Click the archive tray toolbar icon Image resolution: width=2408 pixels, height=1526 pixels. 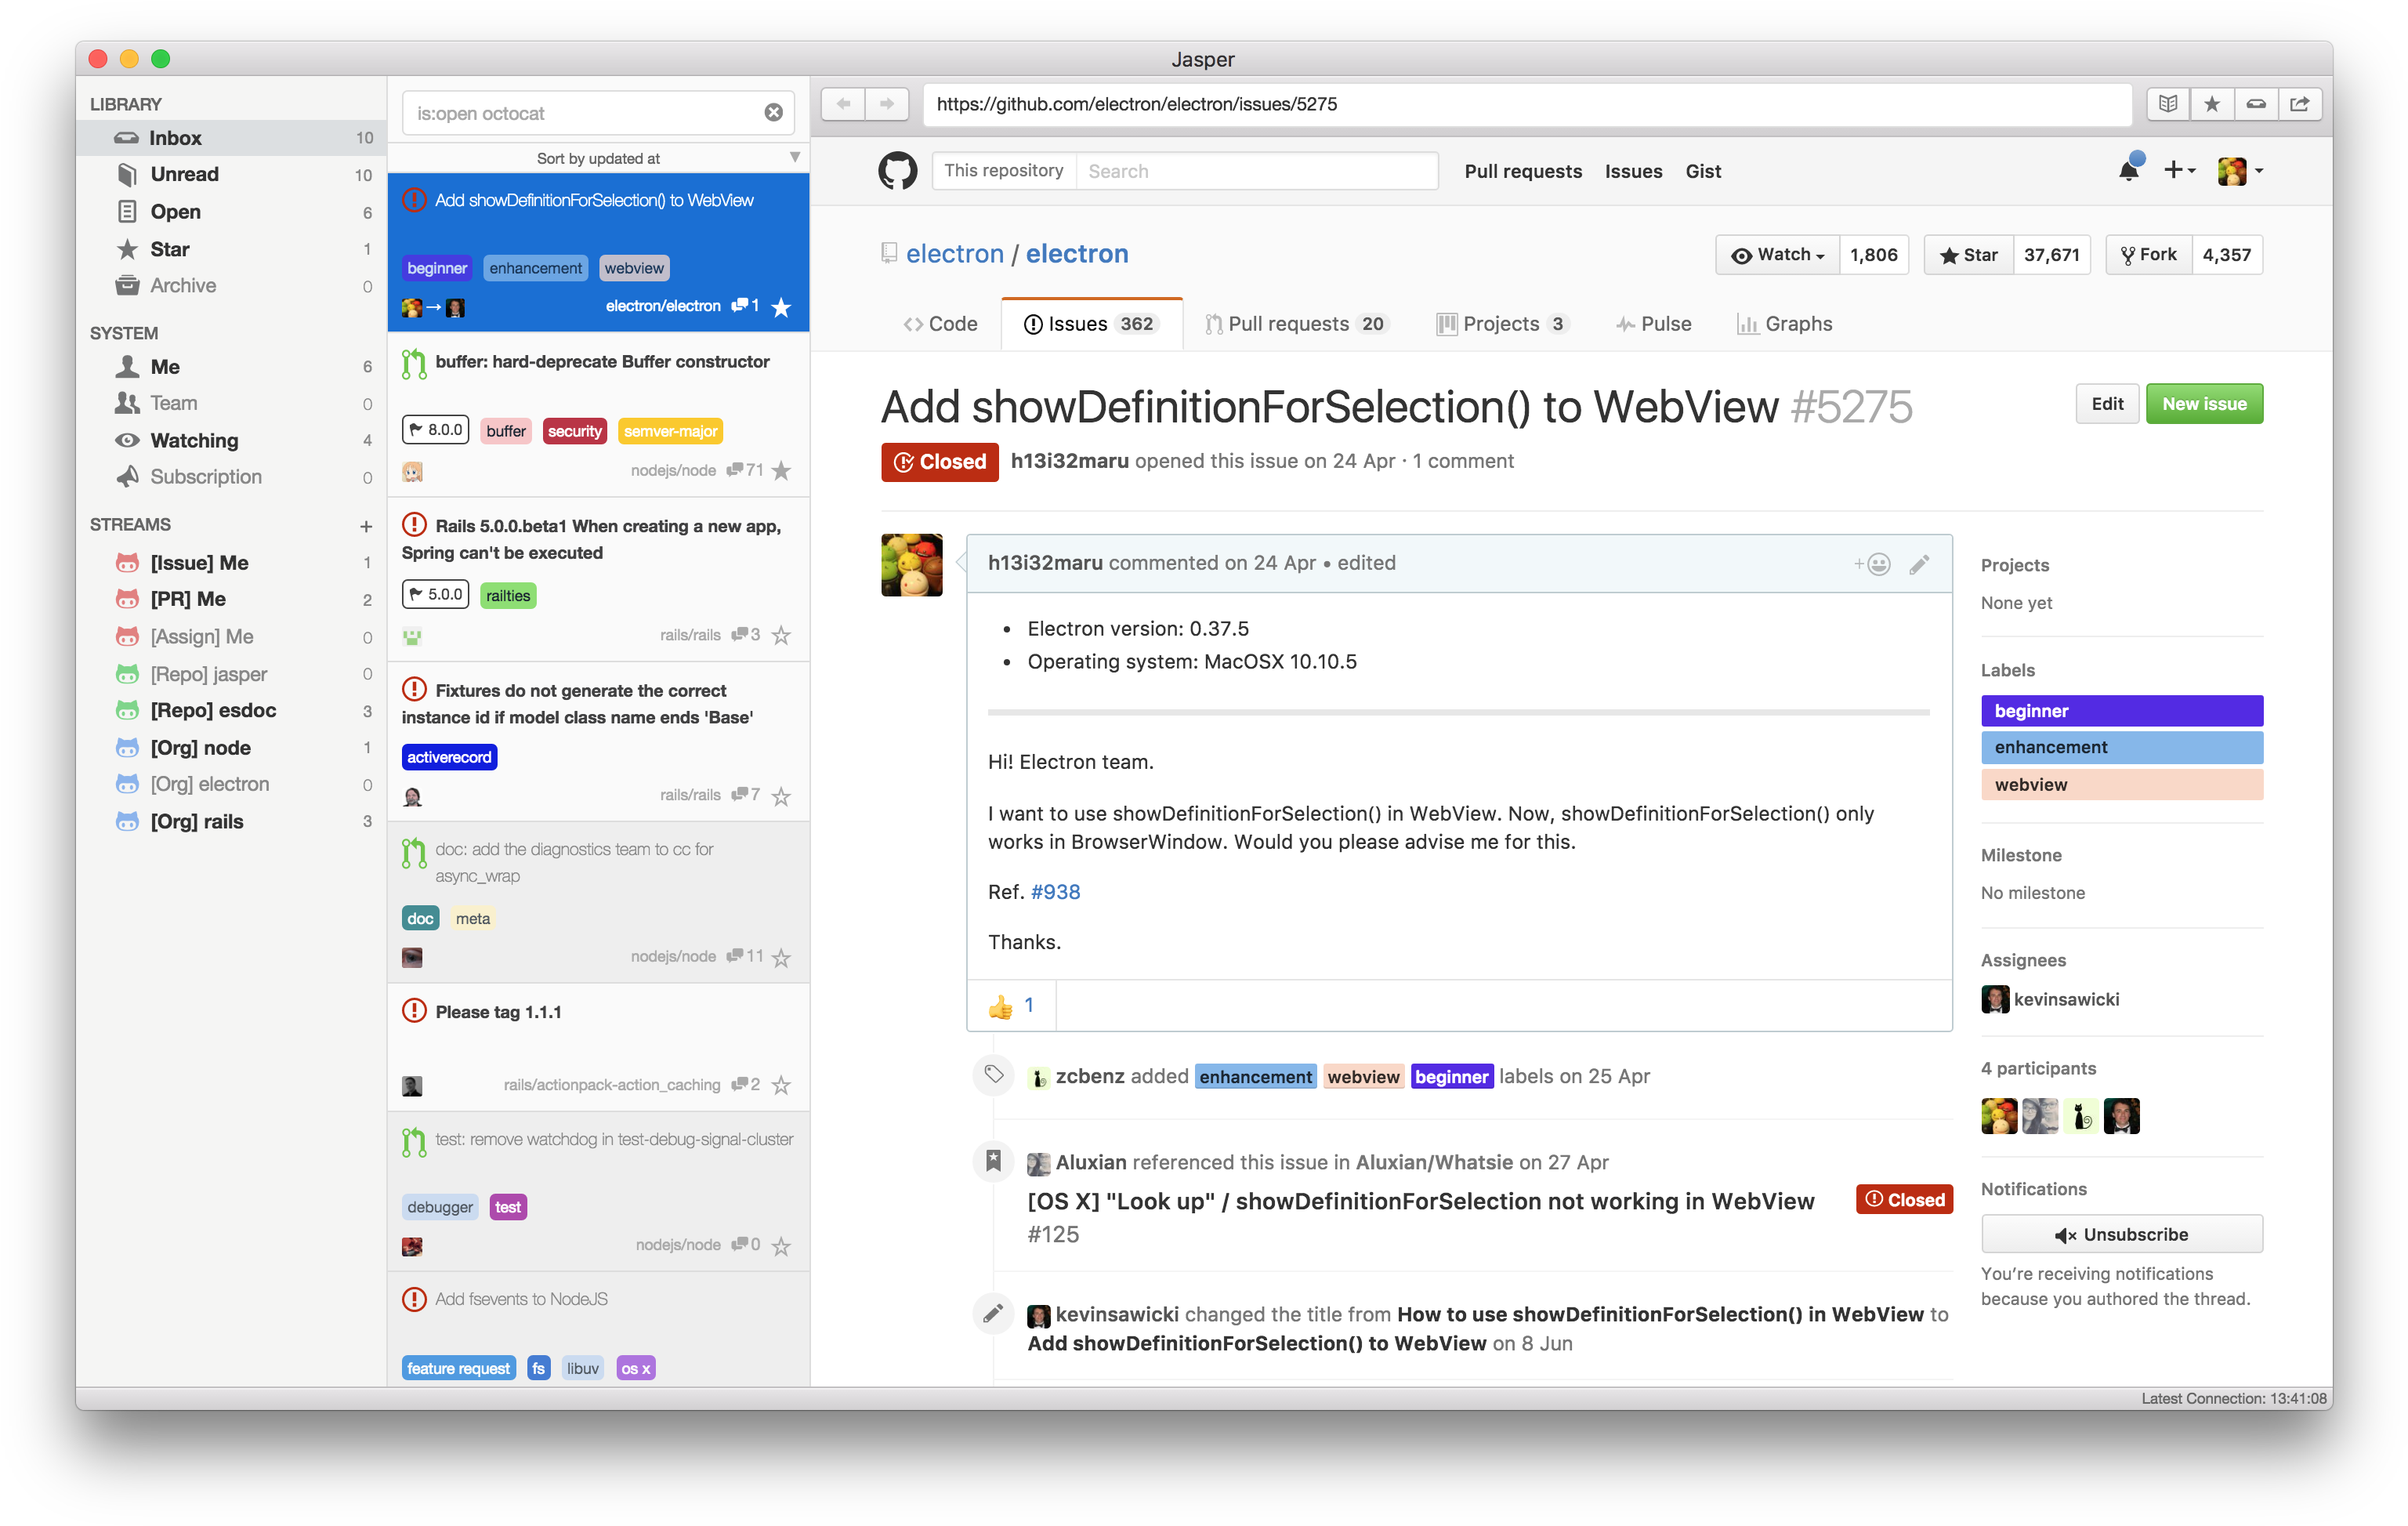tap(2256, 104)
